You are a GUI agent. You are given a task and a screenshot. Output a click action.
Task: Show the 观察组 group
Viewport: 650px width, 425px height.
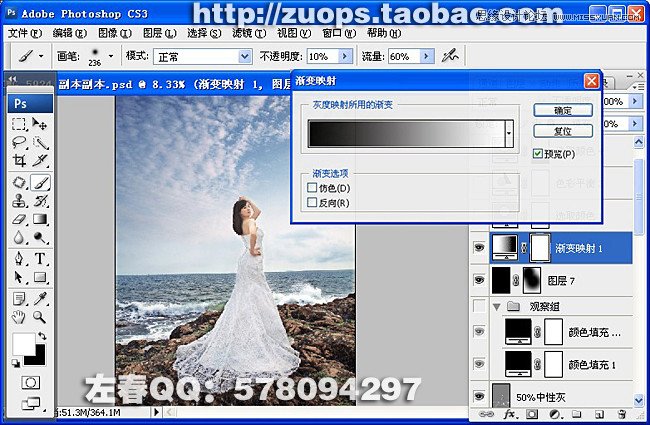479,306
